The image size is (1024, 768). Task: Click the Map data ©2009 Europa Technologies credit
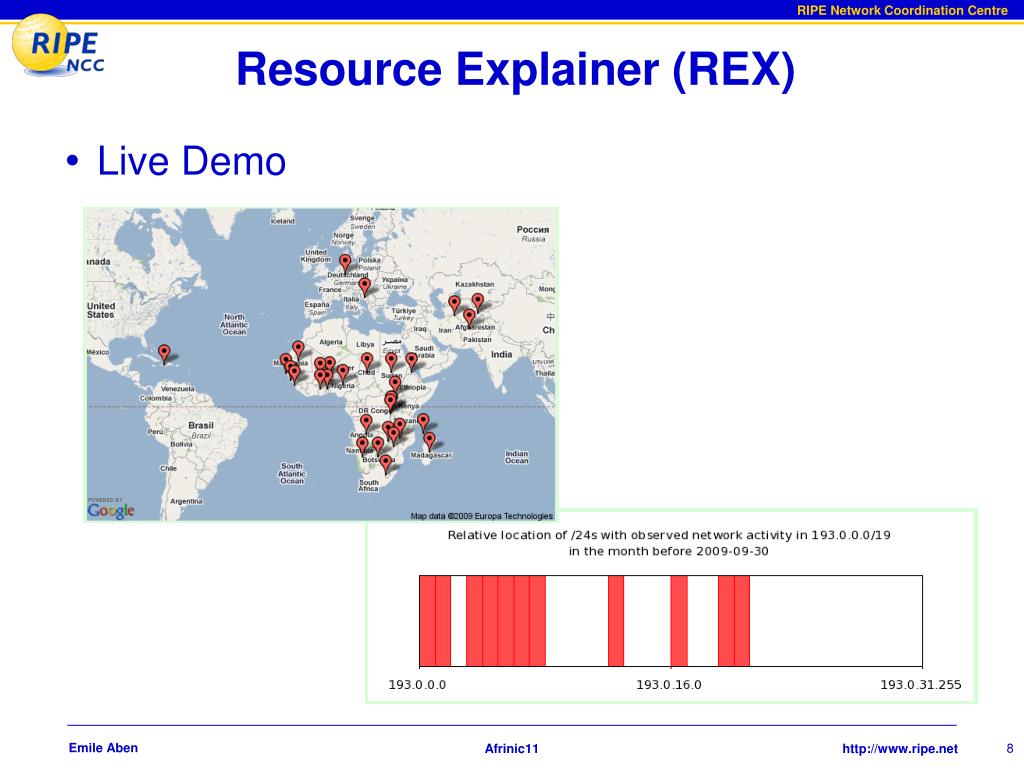(x=481, y=516)
